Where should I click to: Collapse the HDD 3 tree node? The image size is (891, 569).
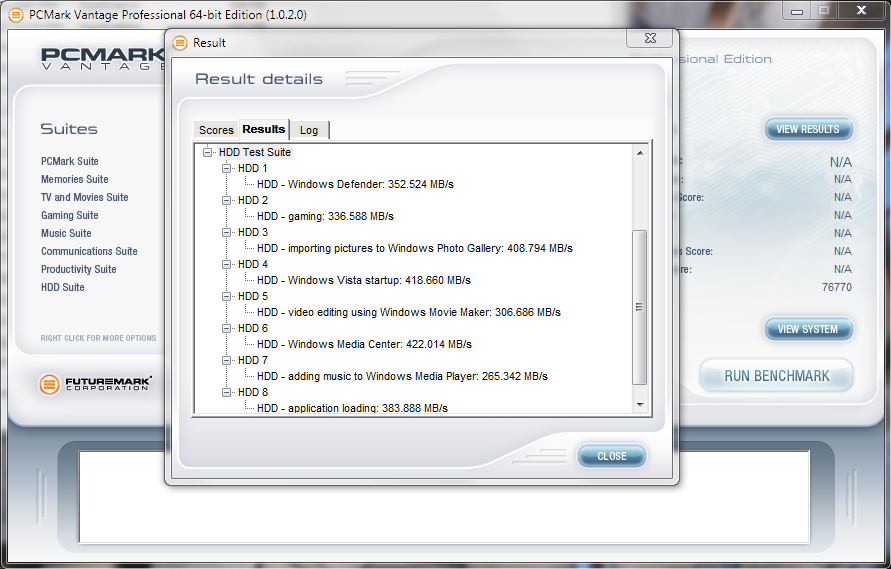[227, 232]
